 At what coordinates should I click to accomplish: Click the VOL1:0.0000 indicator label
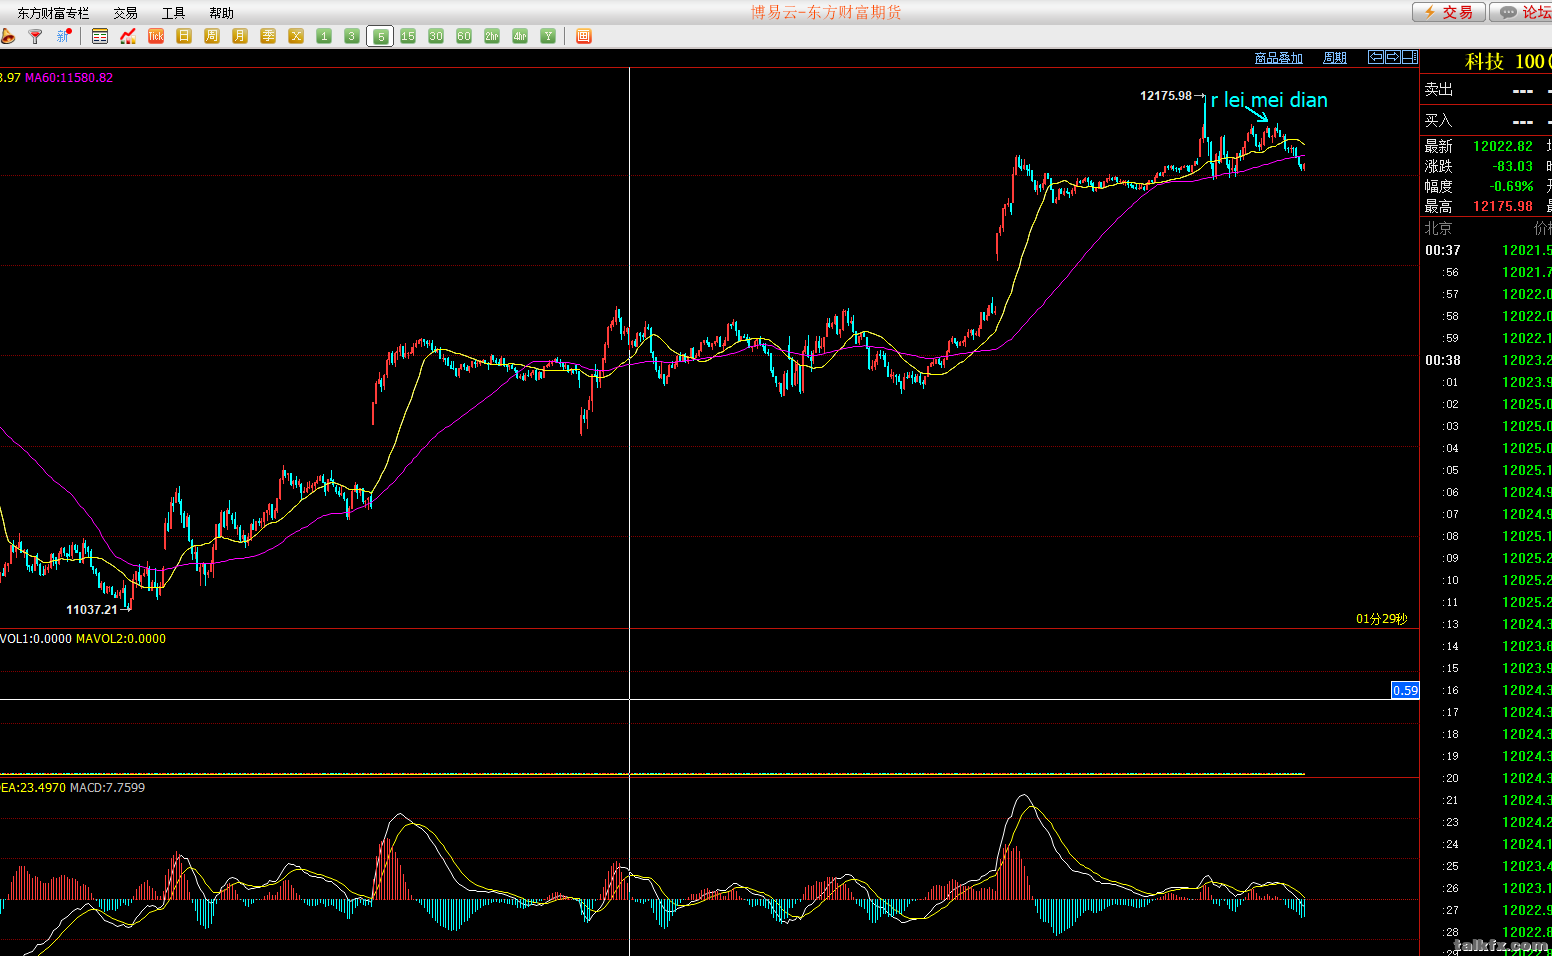(x=36, y=639)
